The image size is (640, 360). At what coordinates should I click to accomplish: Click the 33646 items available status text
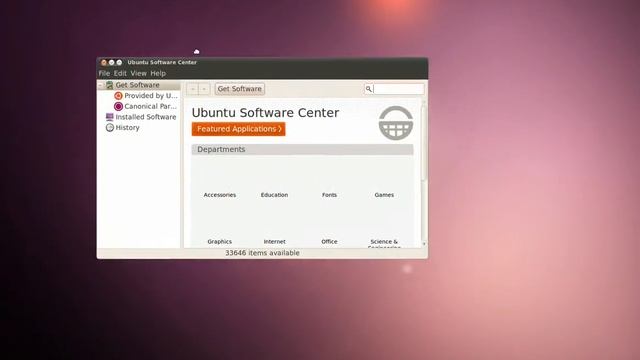(262, 253)
